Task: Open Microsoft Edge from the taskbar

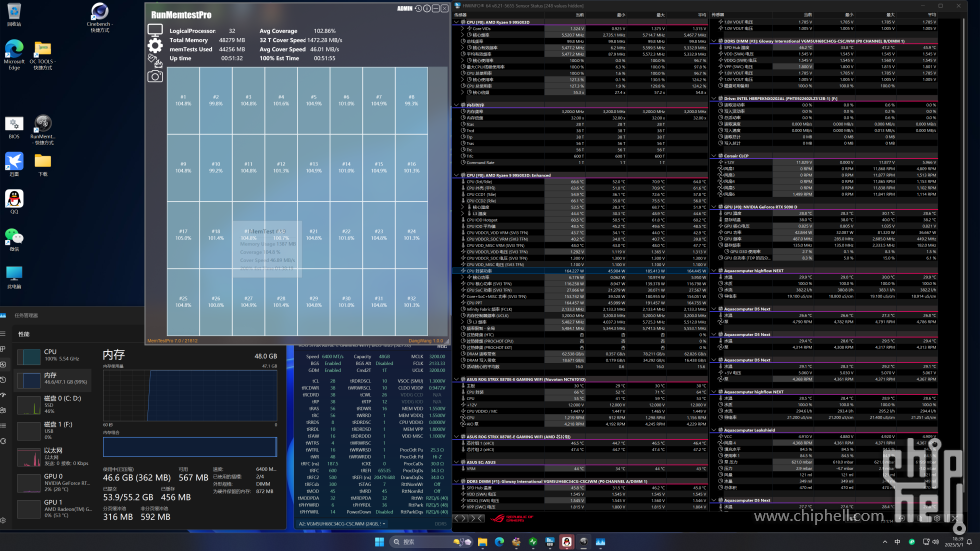Action: point(499,542)
